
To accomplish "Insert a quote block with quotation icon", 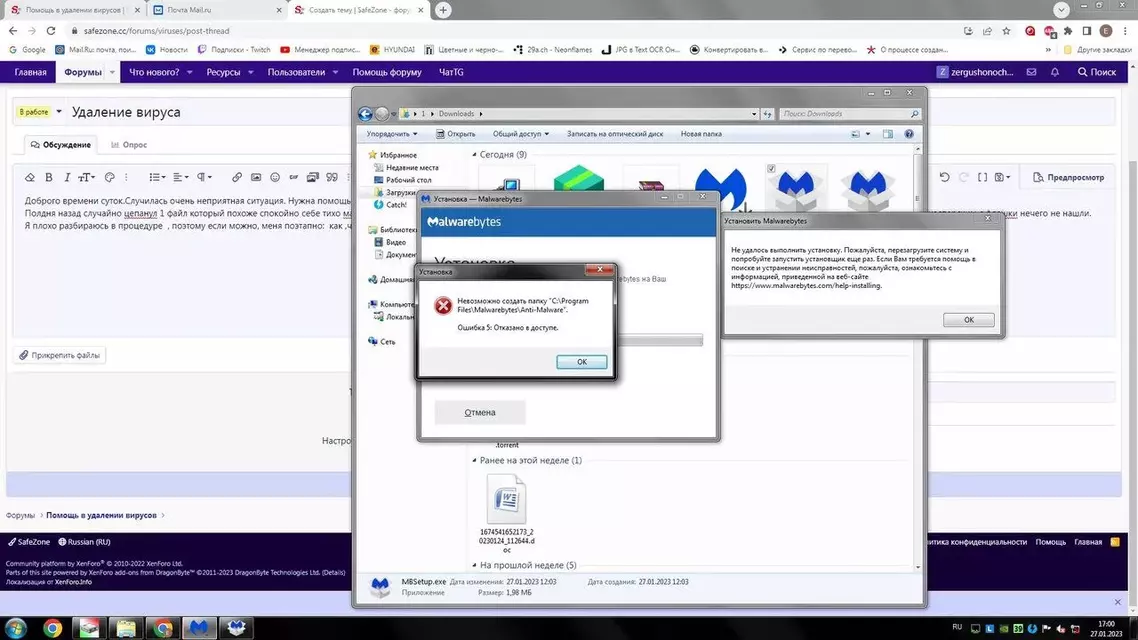I will click(x=332, y=177).
